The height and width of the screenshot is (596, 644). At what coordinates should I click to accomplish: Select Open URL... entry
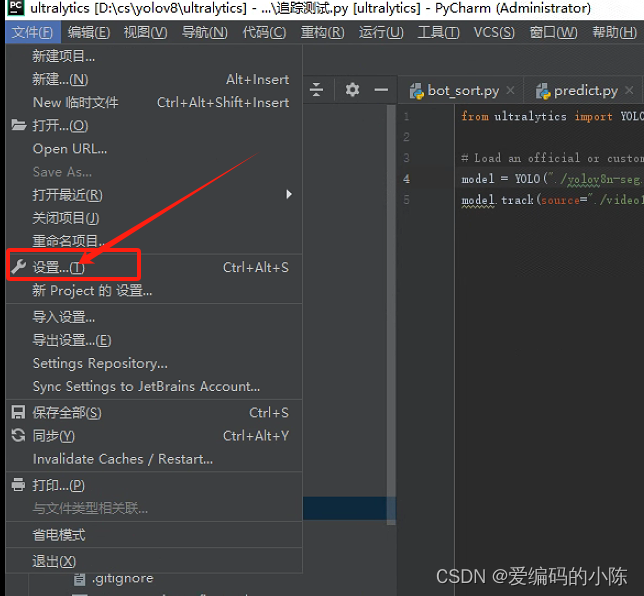click(154, 149)
